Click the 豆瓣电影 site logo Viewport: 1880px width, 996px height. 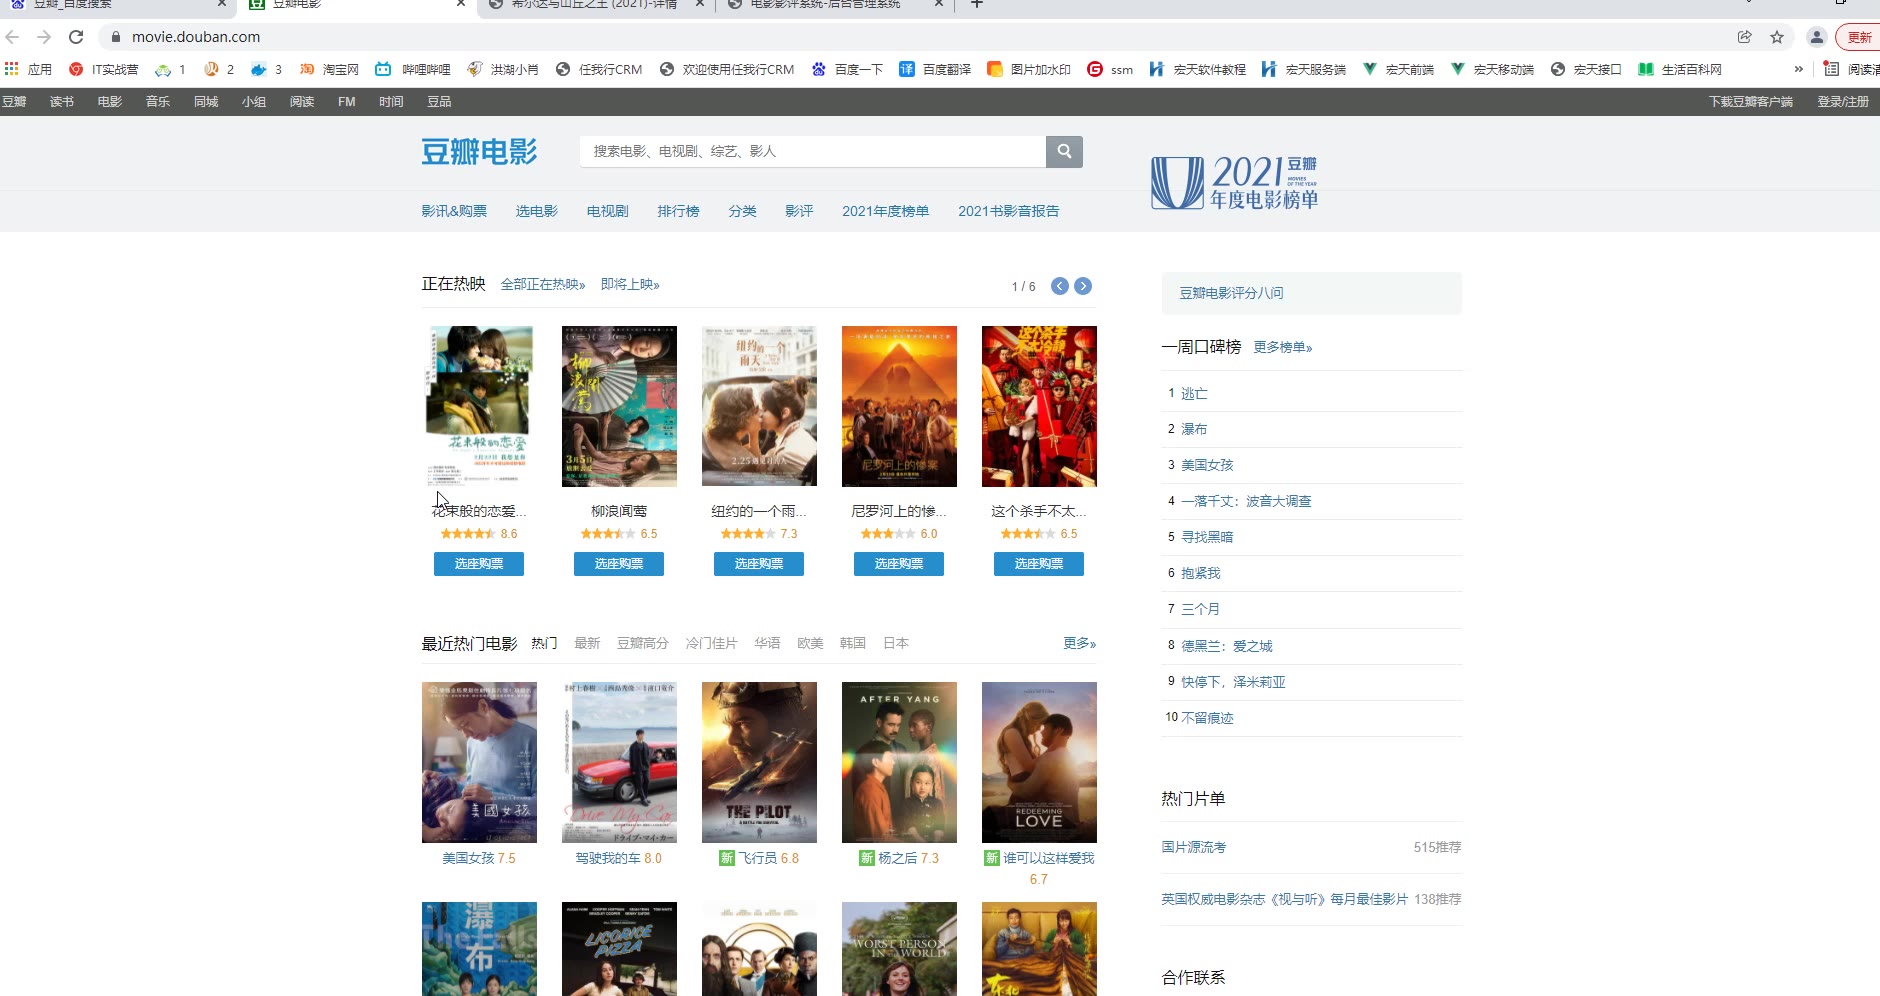[479, 152]
